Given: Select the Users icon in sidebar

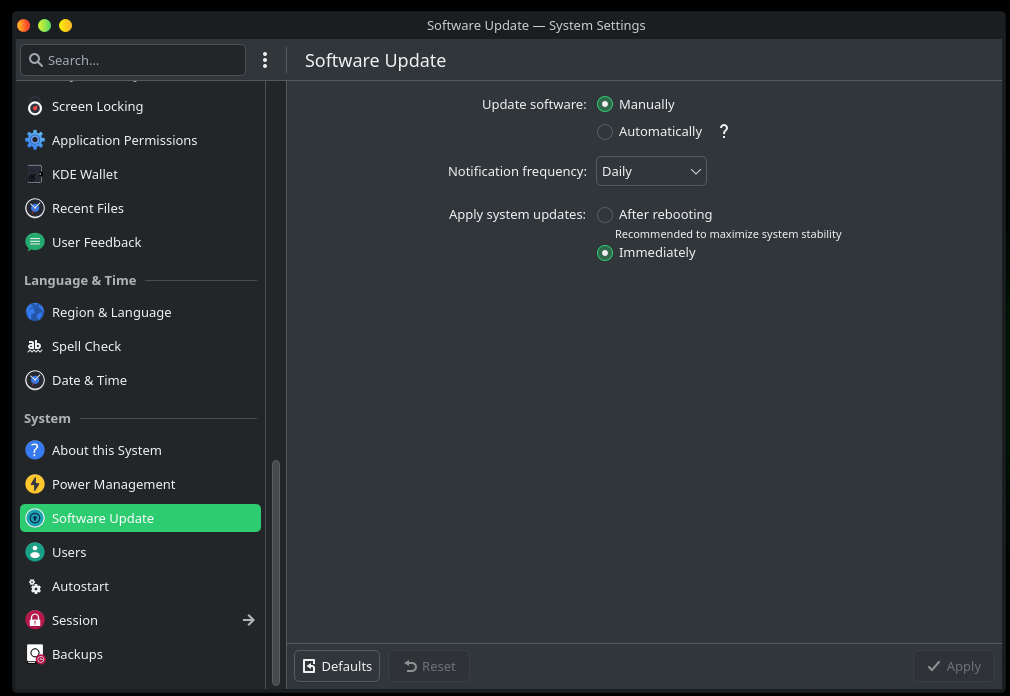Looking at the screenshot, I should (35, 552).
